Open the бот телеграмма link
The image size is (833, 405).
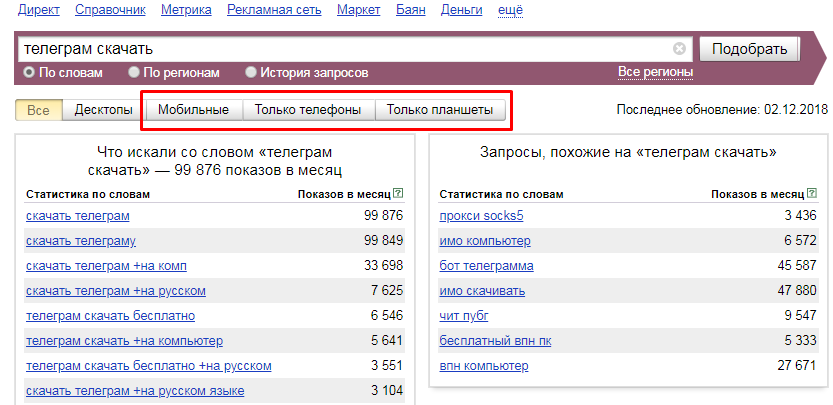point(487,266)
